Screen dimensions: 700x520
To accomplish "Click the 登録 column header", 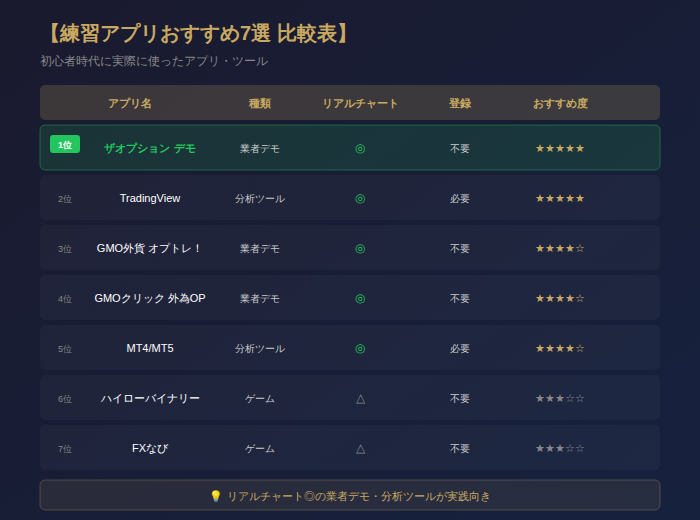I will [x=460, y=103].
